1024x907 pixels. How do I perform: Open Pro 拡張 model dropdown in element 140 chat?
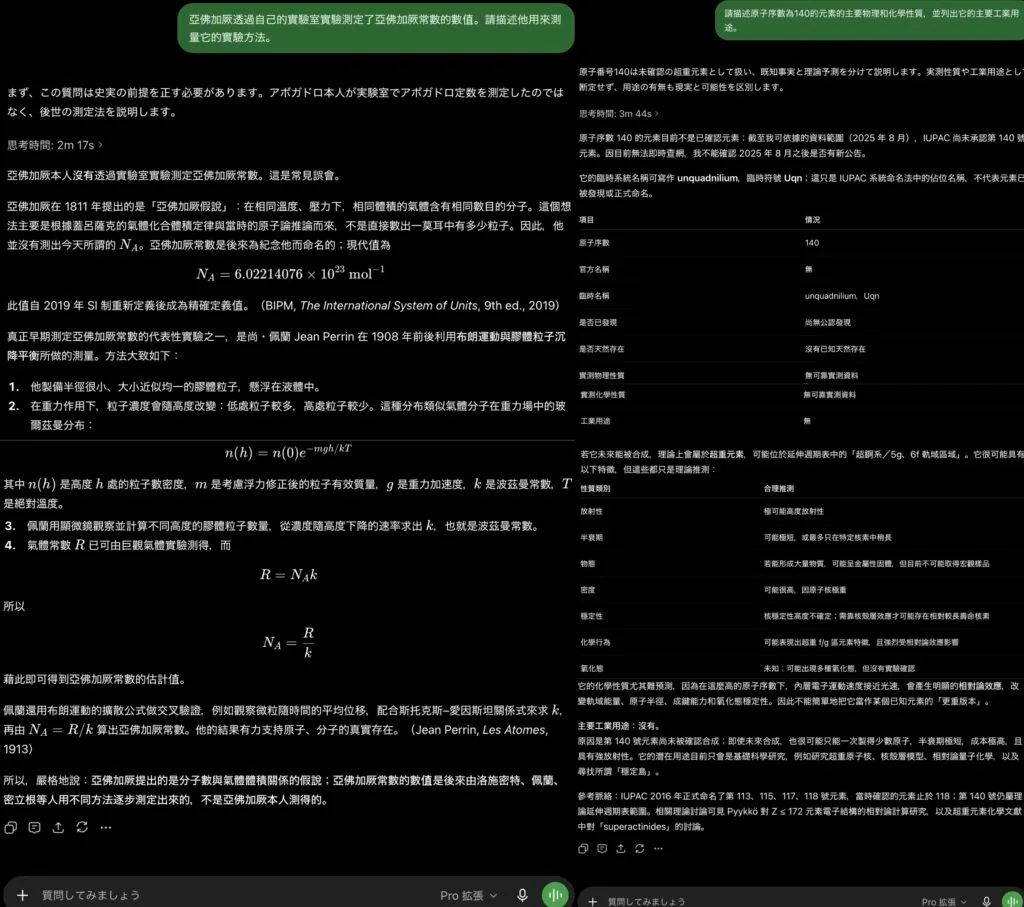944,902
